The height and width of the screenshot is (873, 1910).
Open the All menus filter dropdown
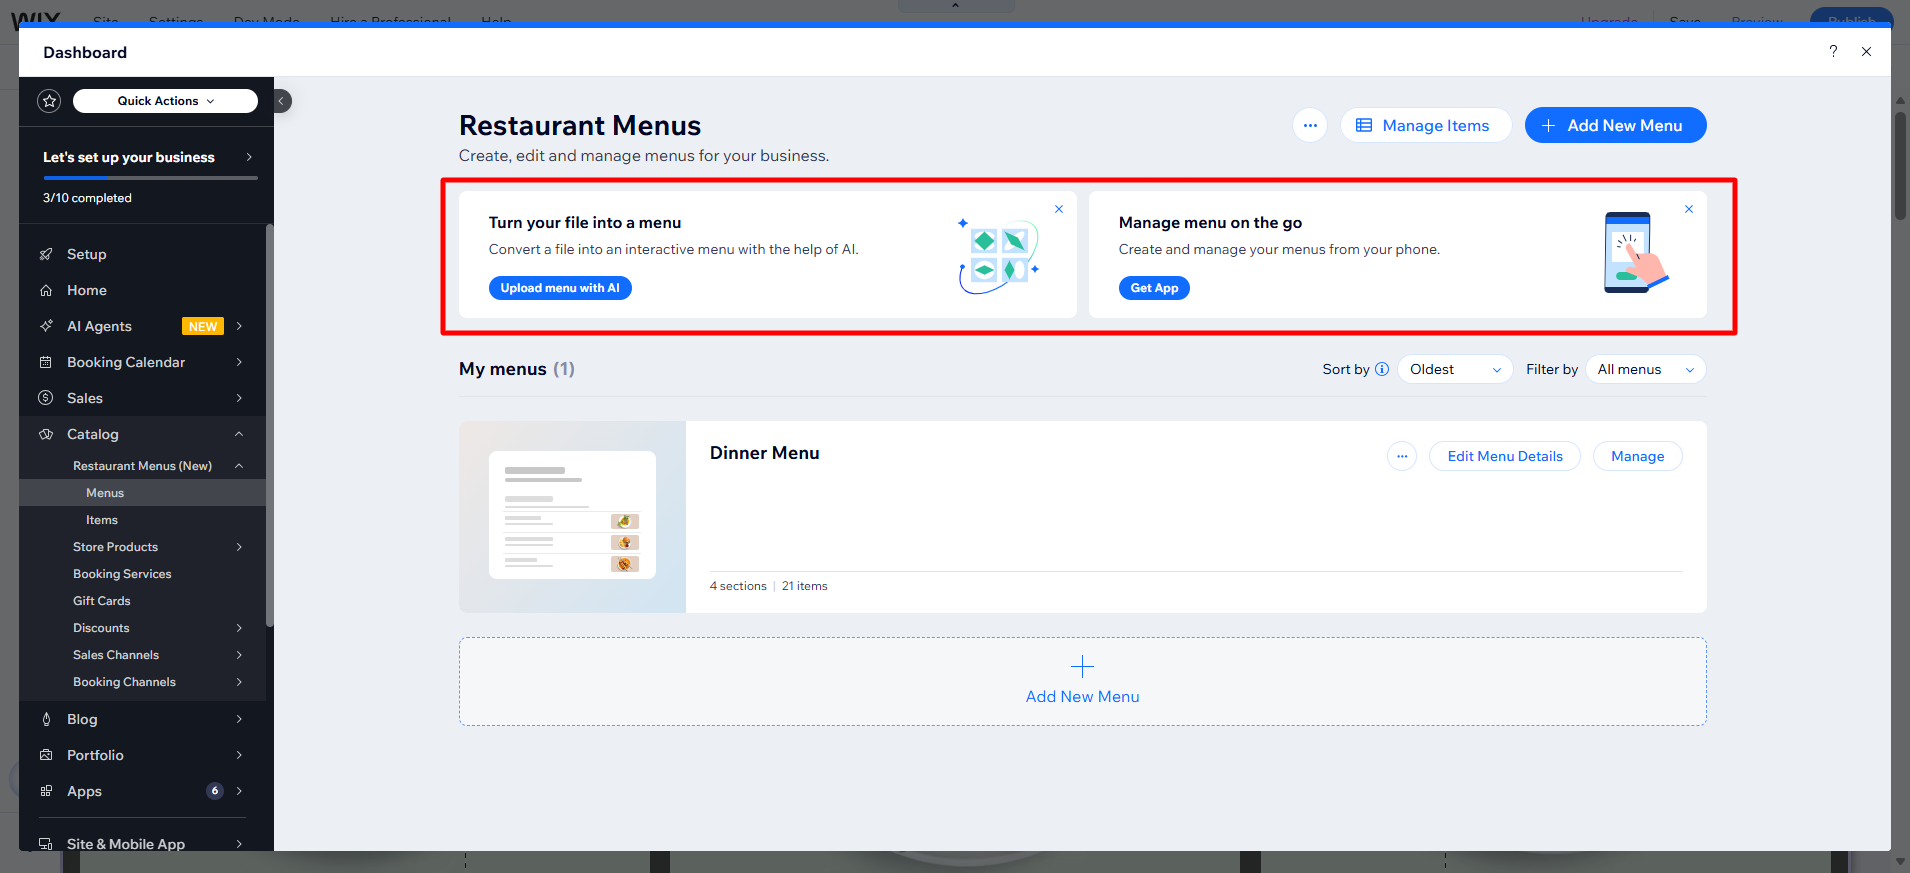tap(1646, 369)
